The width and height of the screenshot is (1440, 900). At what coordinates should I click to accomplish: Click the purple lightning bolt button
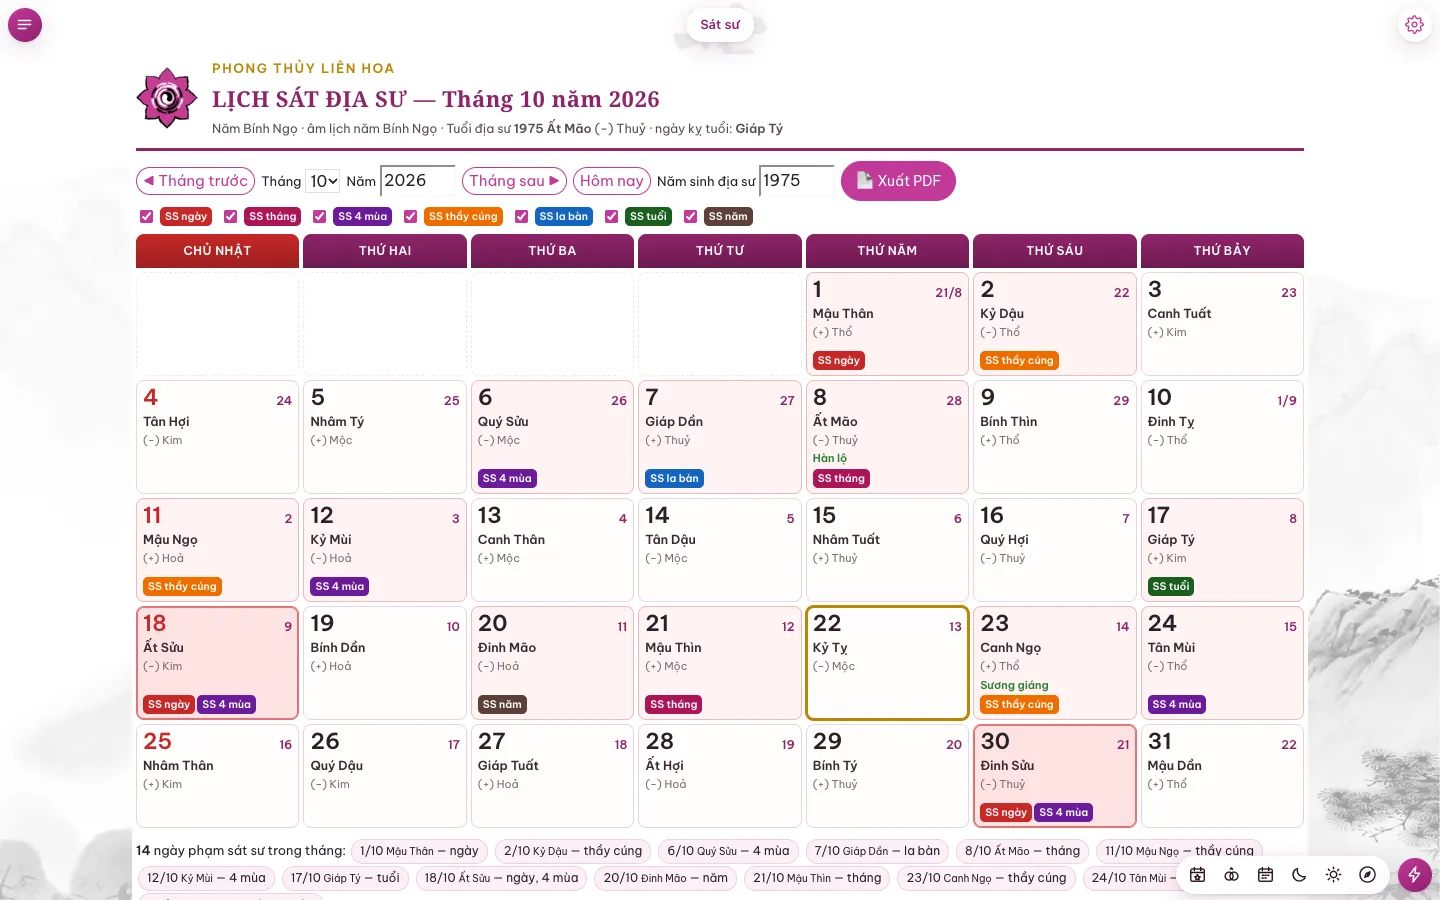coord(1414,875)
